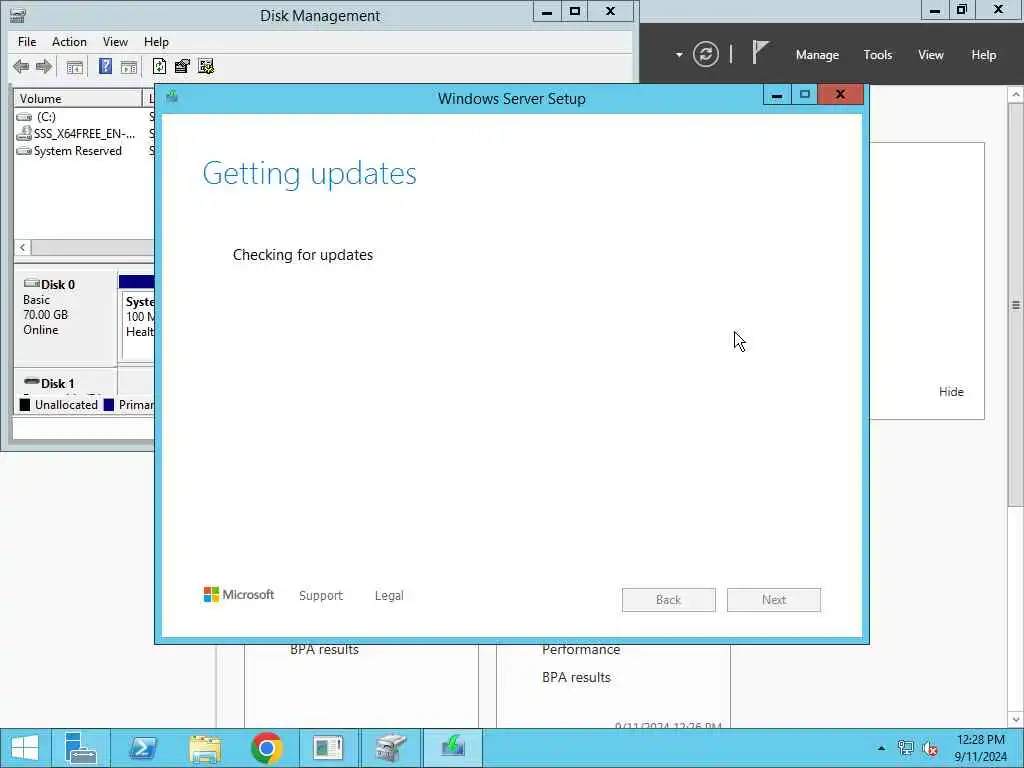
Task: Click the Volume column header
Action: point(78,99)
